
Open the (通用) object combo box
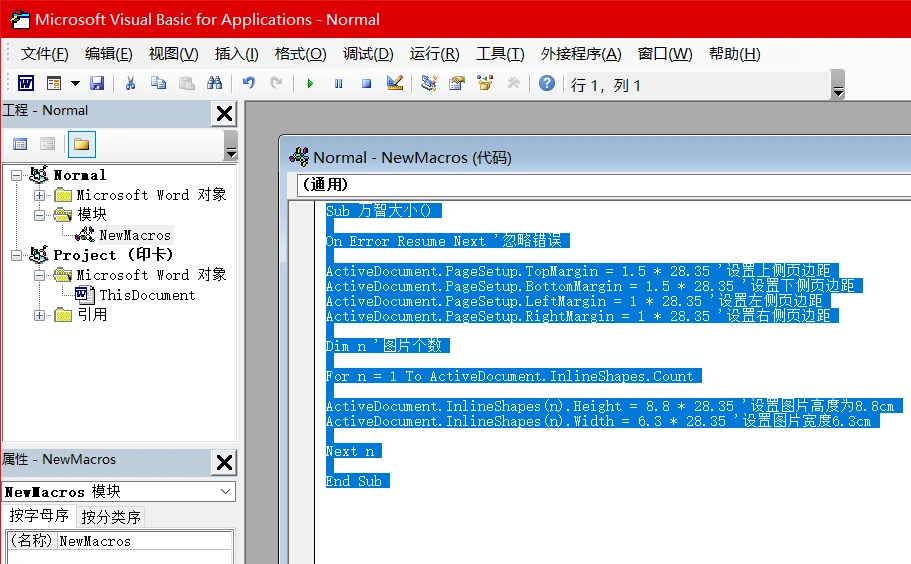(x=604, y=185)
